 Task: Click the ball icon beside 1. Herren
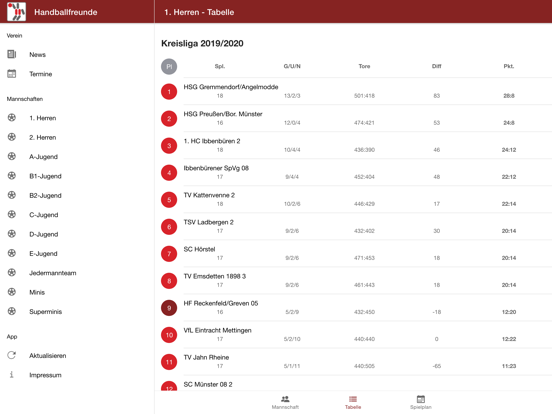[12, 118]
